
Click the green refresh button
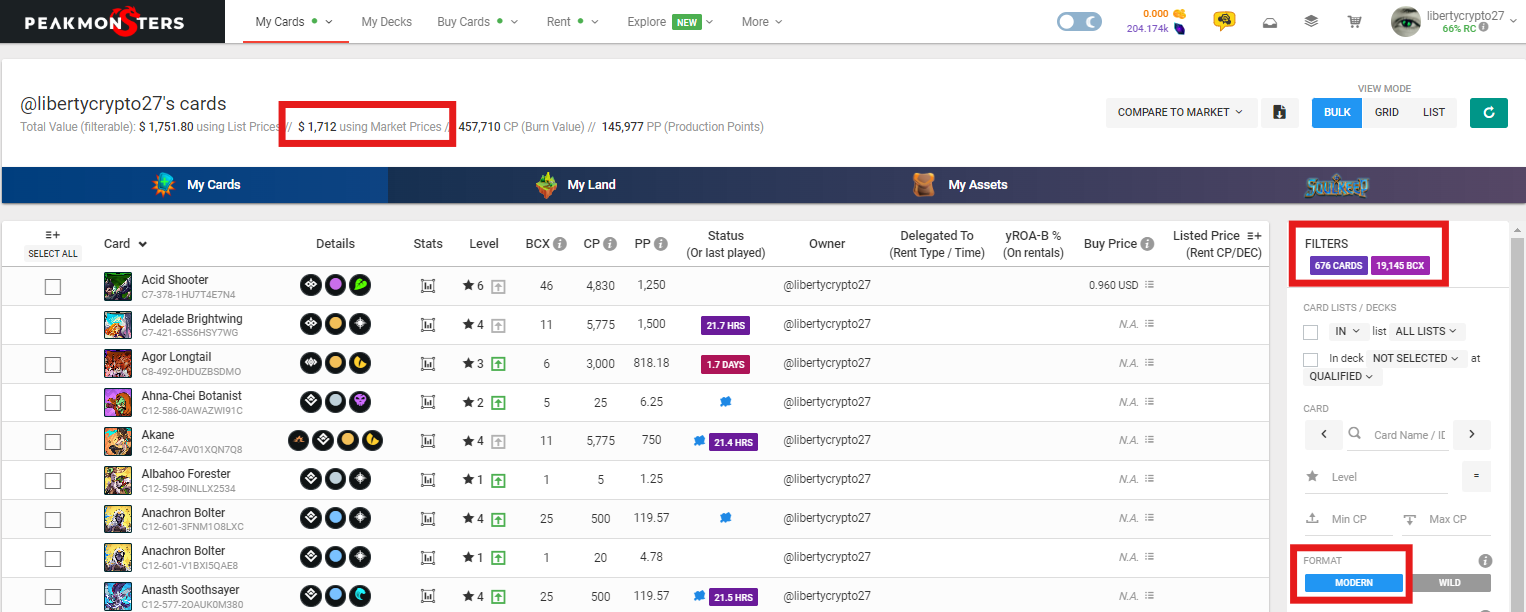pos(1489,112)
